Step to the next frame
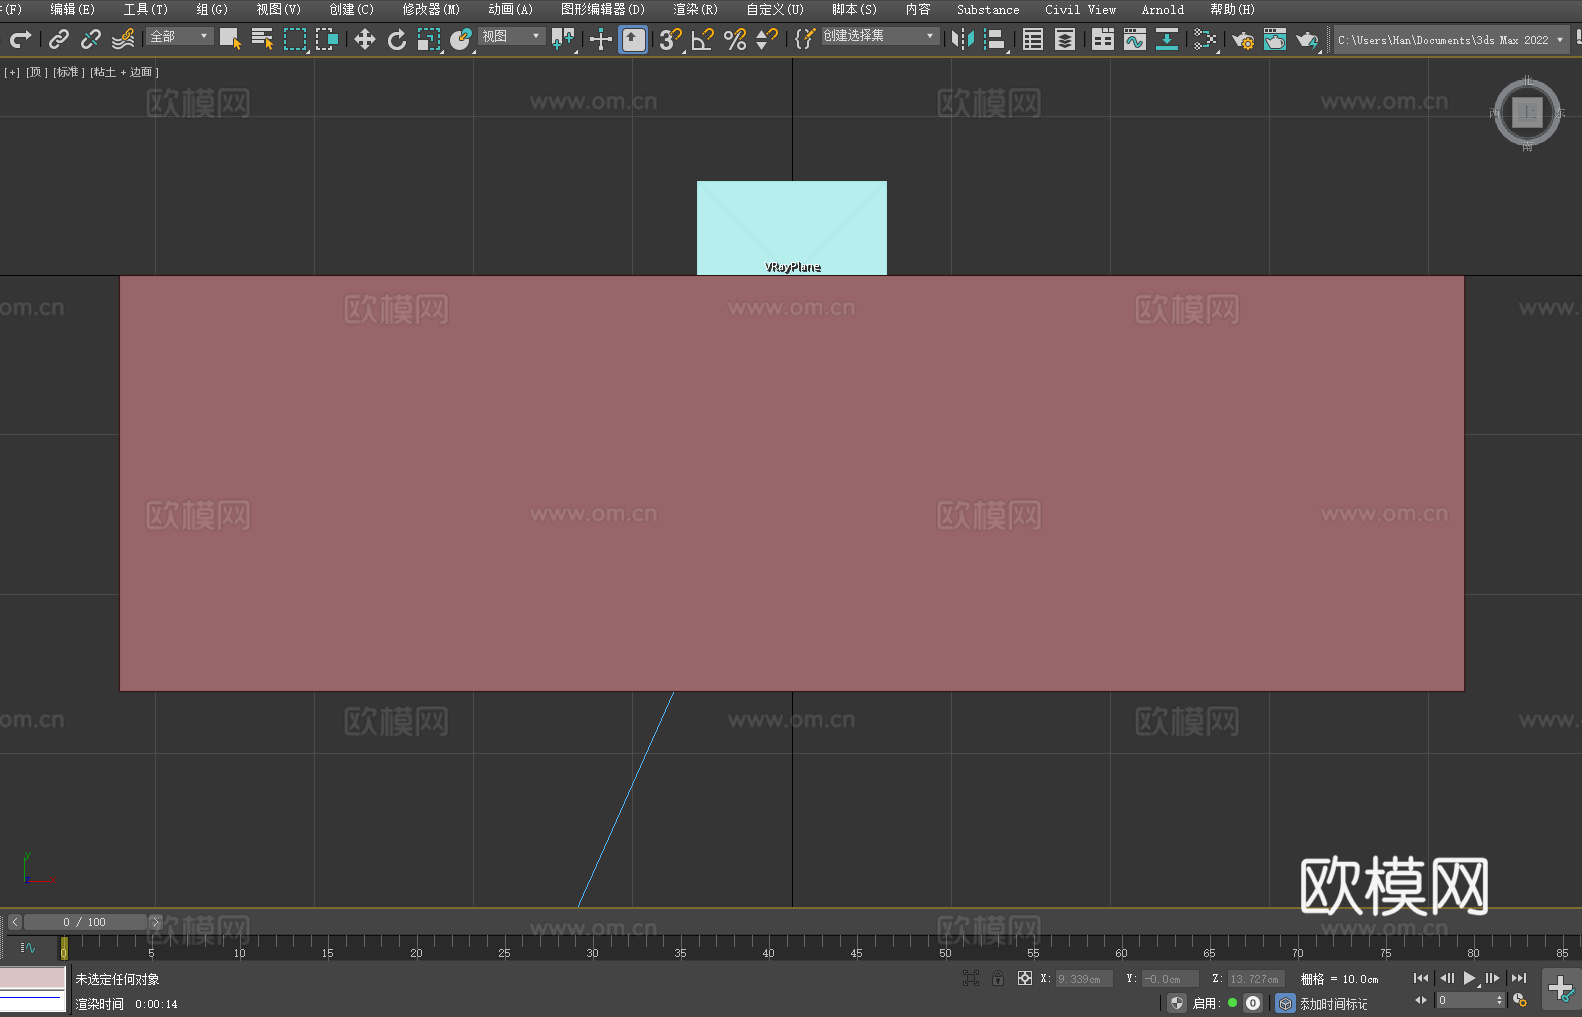Screen dimensions: 1582x1017 coord(1493,978)
